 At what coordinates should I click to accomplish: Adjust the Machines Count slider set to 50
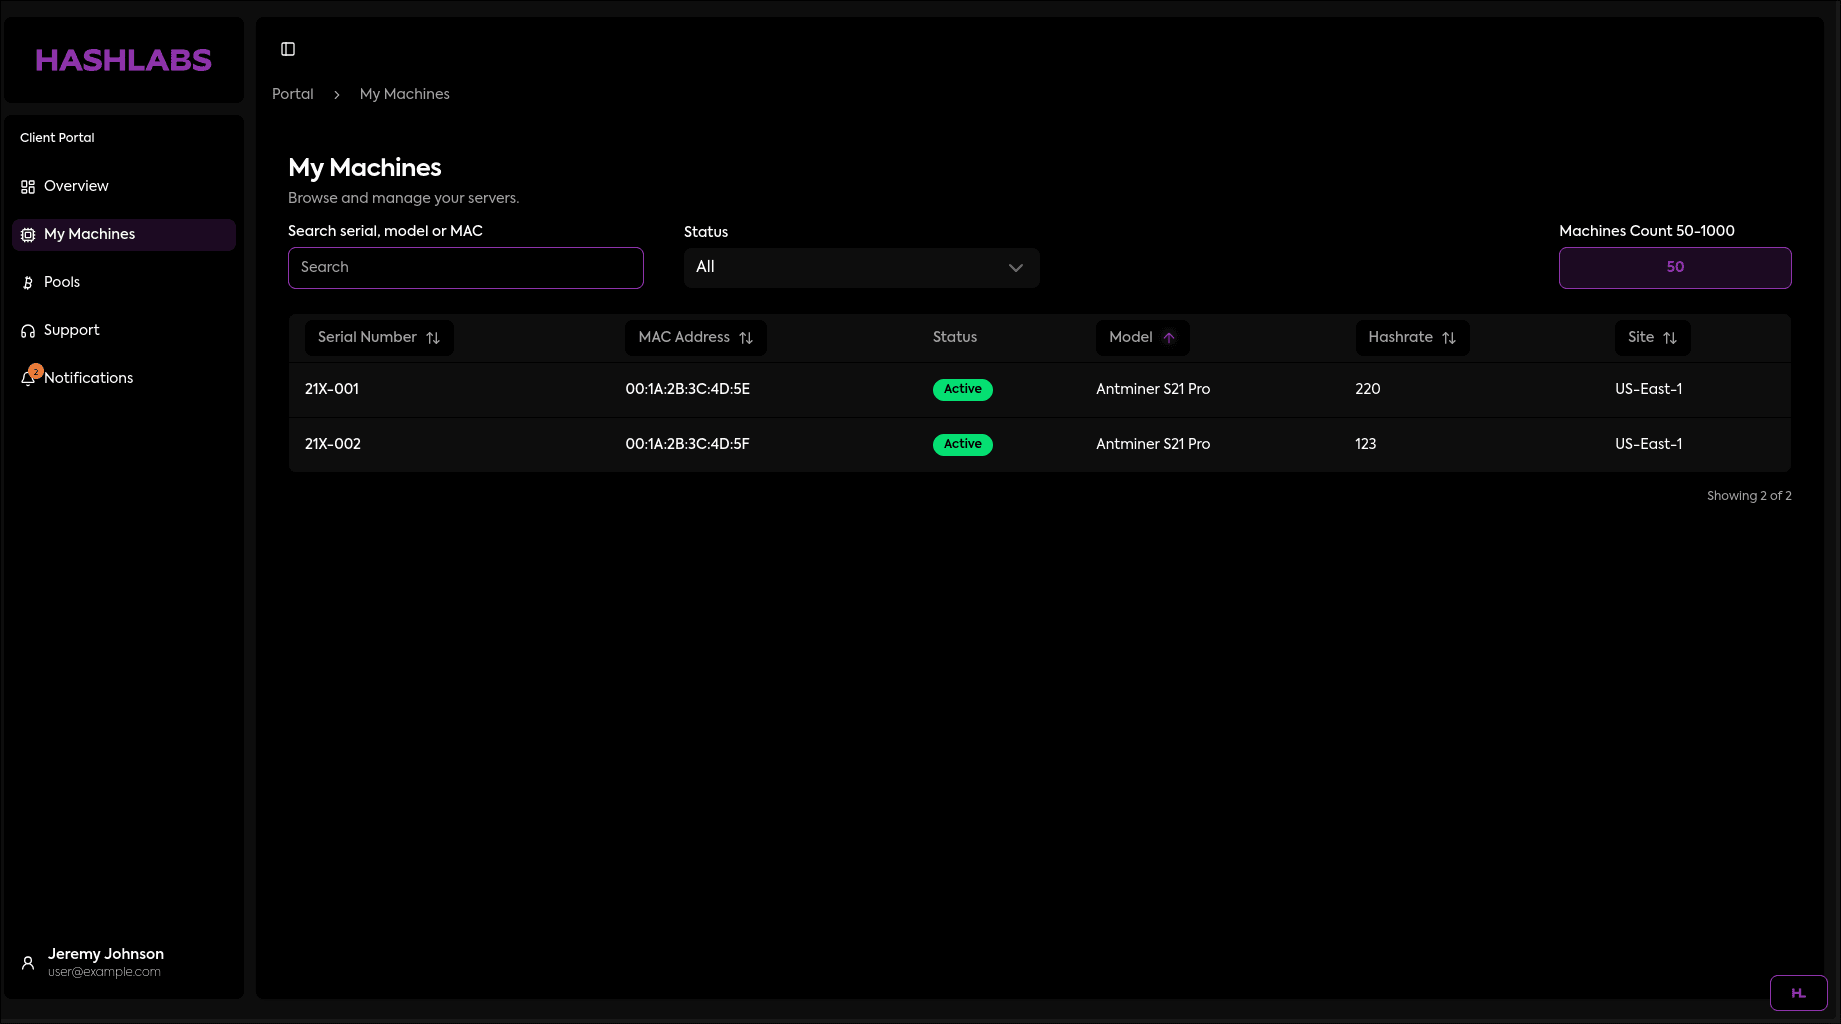click(x=1674, y=267)
